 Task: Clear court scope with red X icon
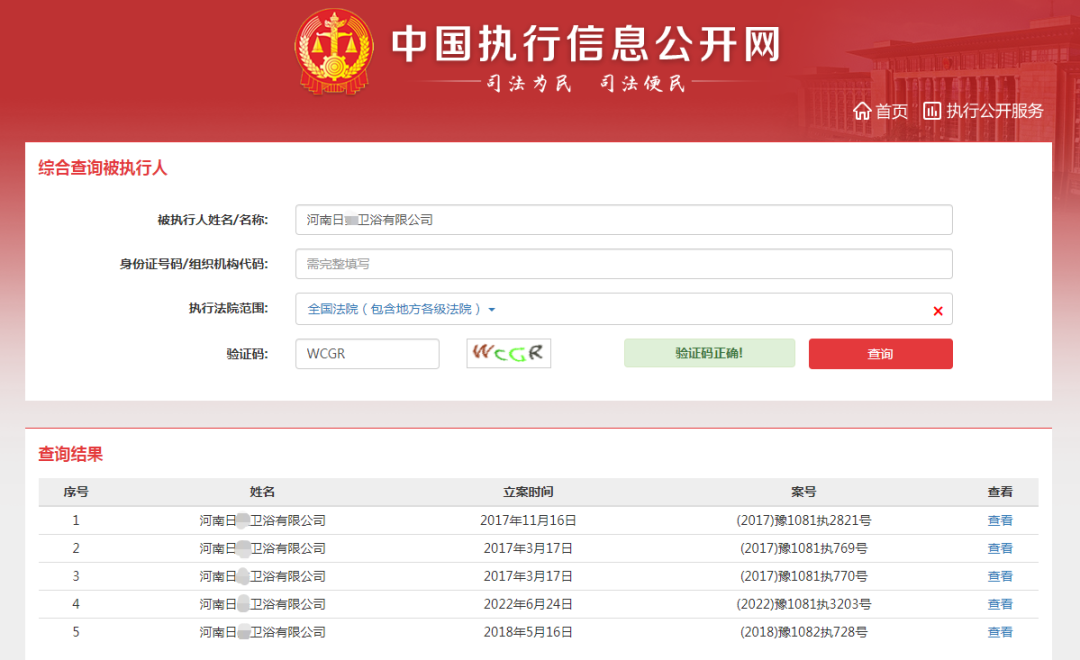click(938, 311)
